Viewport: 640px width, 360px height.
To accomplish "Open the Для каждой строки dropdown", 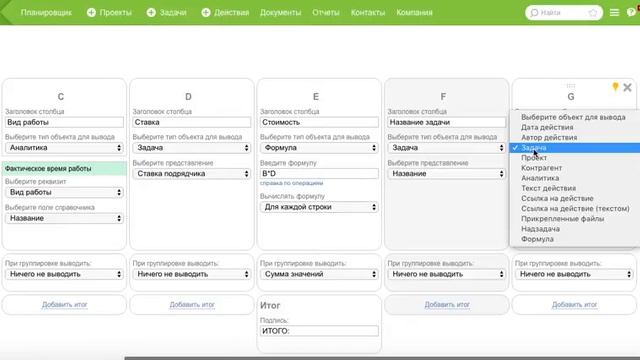I will click(x=319, y=207).
